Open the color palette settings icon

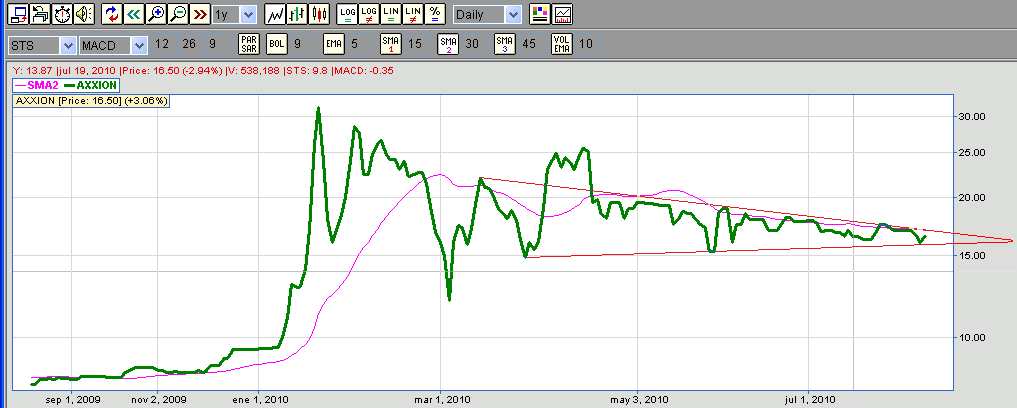pyautogui.click(x=540, y=15)
